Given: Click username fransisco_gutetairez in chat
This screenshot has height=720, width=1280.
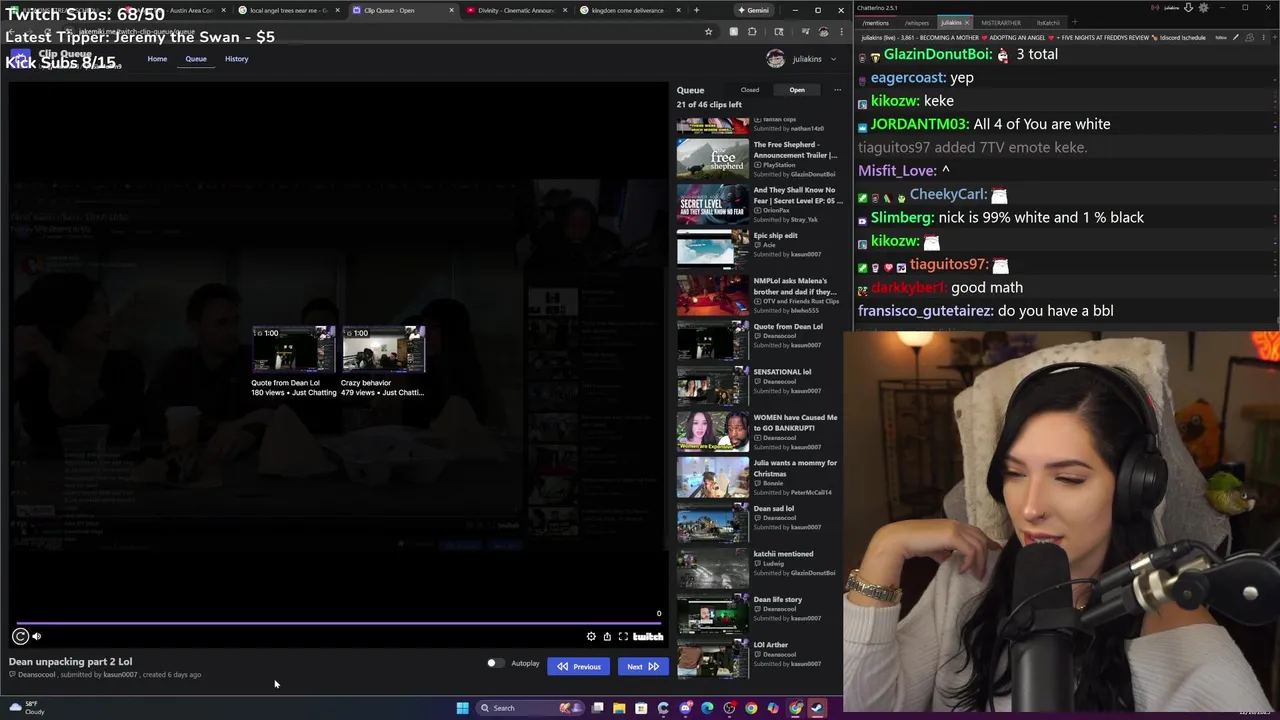Looking at the screenshot, I should click(924, 311).
